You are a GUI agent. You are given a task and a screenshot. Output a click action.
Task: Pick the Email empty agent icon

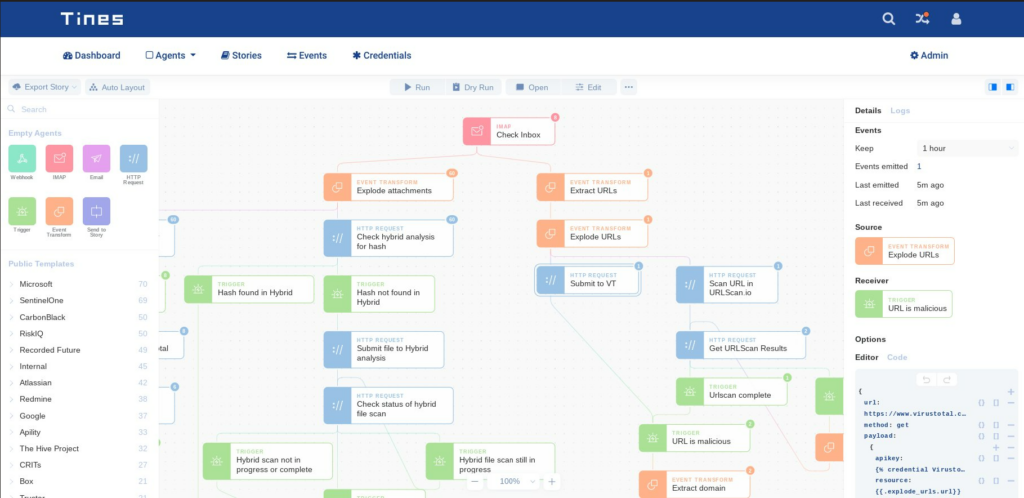point(97,159)
